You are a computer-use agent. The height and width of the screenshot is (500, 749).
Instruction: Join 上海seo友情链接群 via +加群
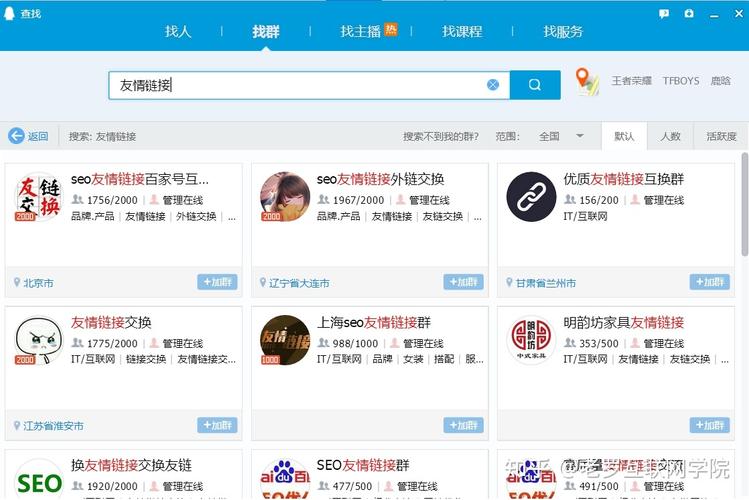click(x=463, y=425)
